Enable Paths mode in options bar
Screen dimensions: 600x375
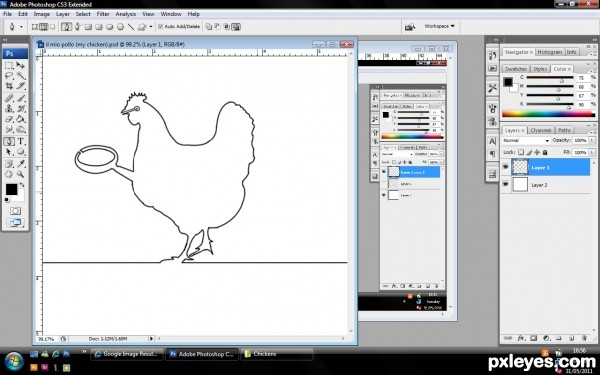44,27
